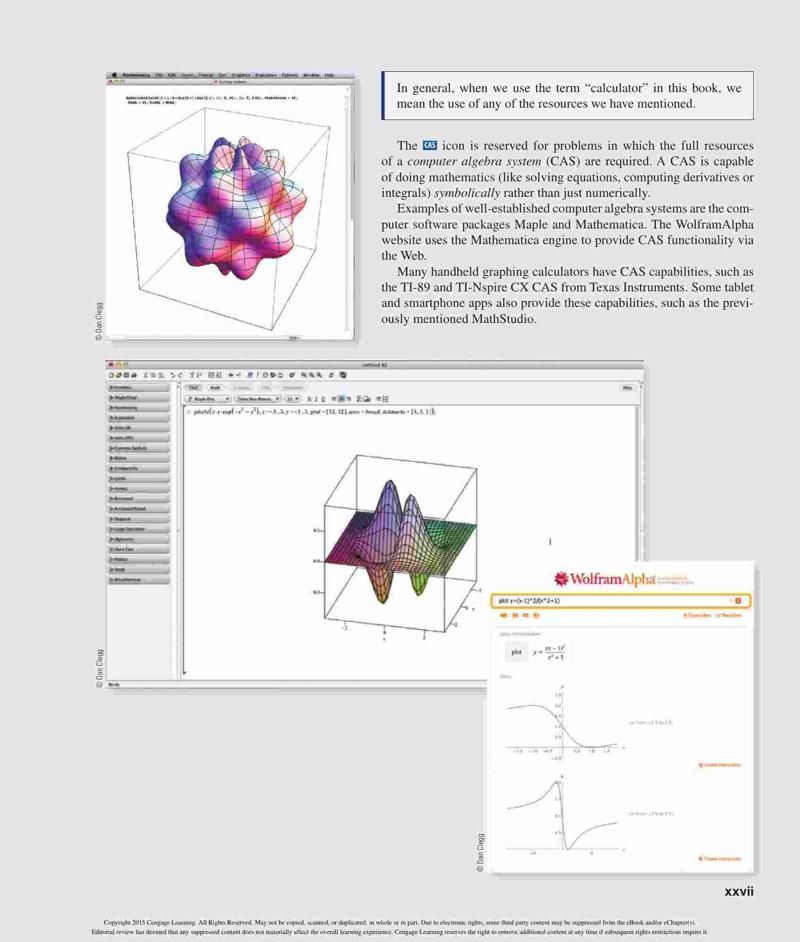Click the orange compute button in WolframAlpha input

click(x=738, y=601)
